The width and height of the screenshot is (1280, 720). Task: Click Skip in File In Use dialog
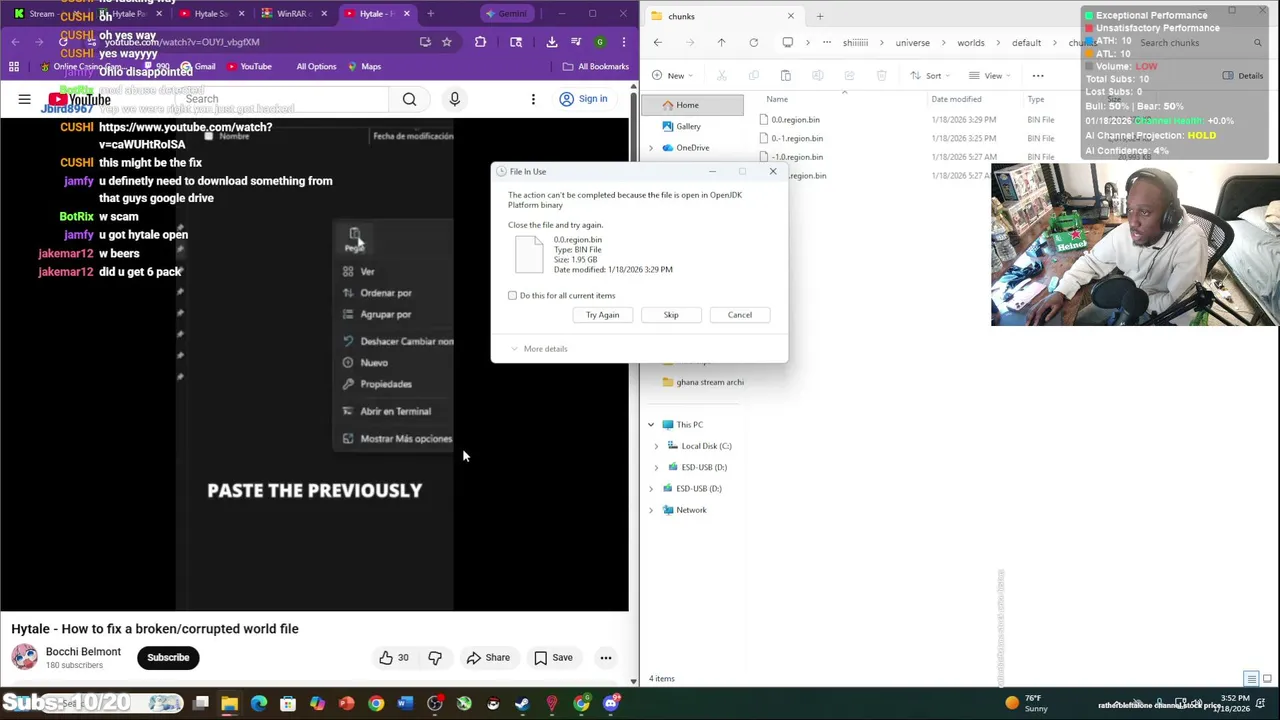671,315
